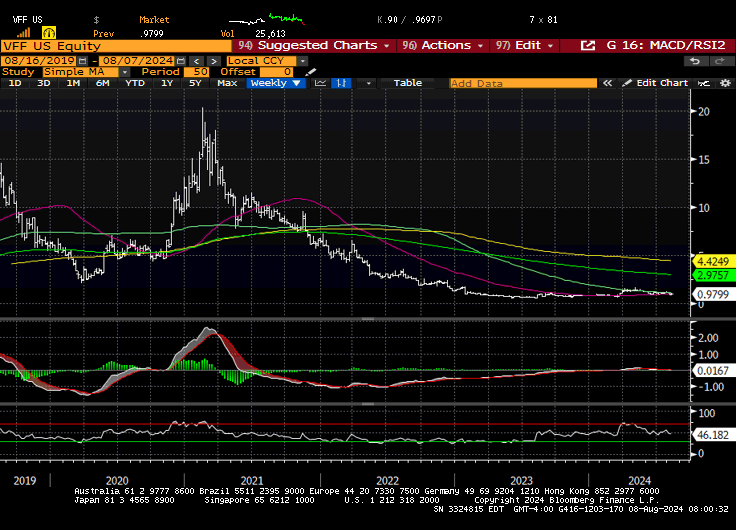Set the range to 5Y
The image size is (736, 530).
pos(195,83)
